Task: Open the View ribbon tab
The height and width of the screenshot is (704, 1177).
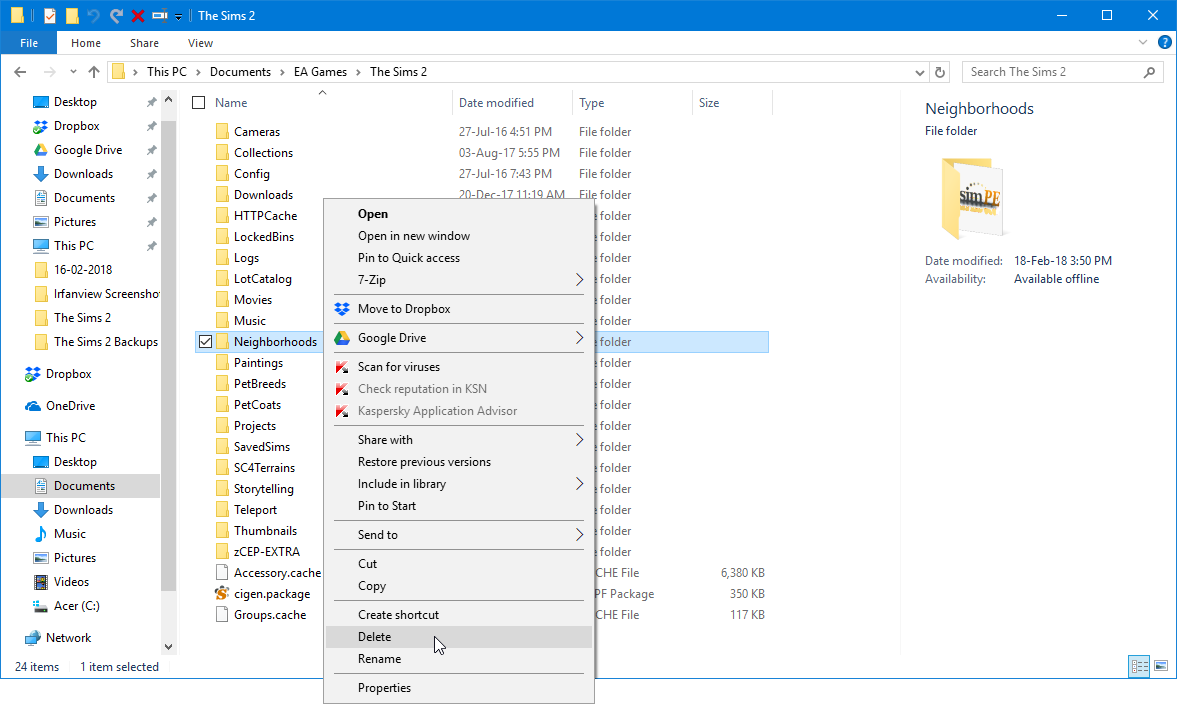Action: coord(200,43)
